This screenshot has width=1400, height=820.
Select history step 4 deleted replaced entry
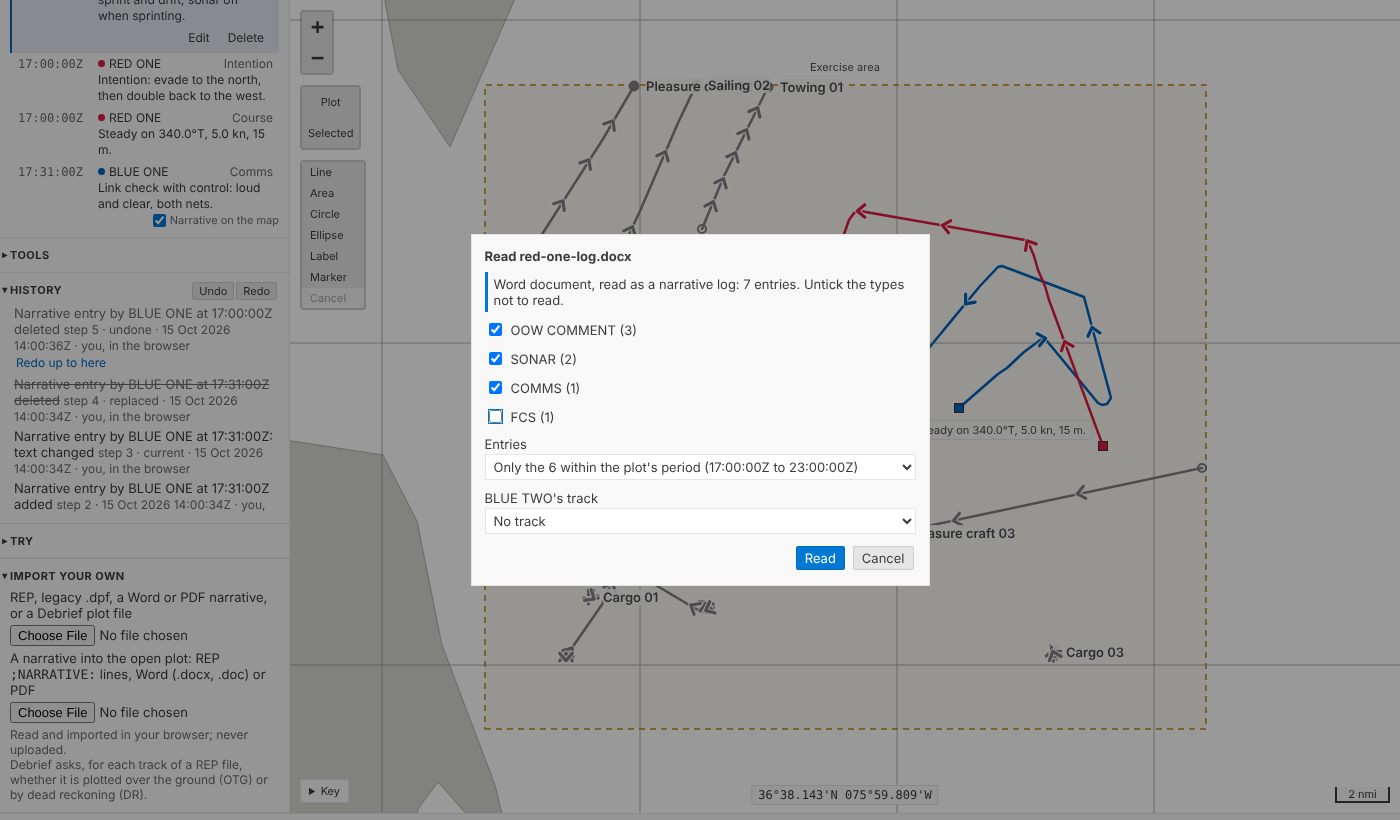[145, 401]
